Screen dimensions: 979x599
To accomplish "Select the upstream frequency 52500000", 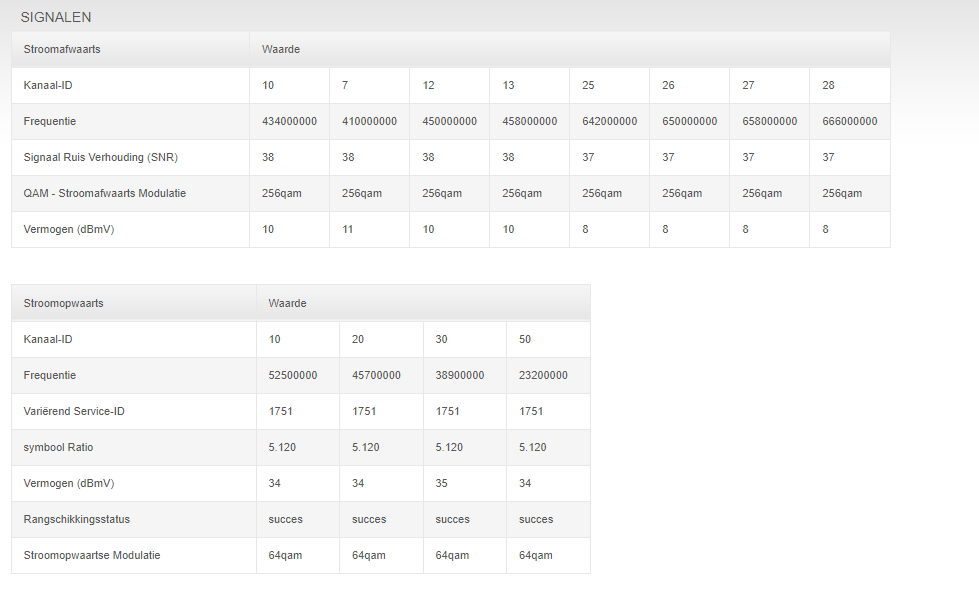I will (293, 375).
